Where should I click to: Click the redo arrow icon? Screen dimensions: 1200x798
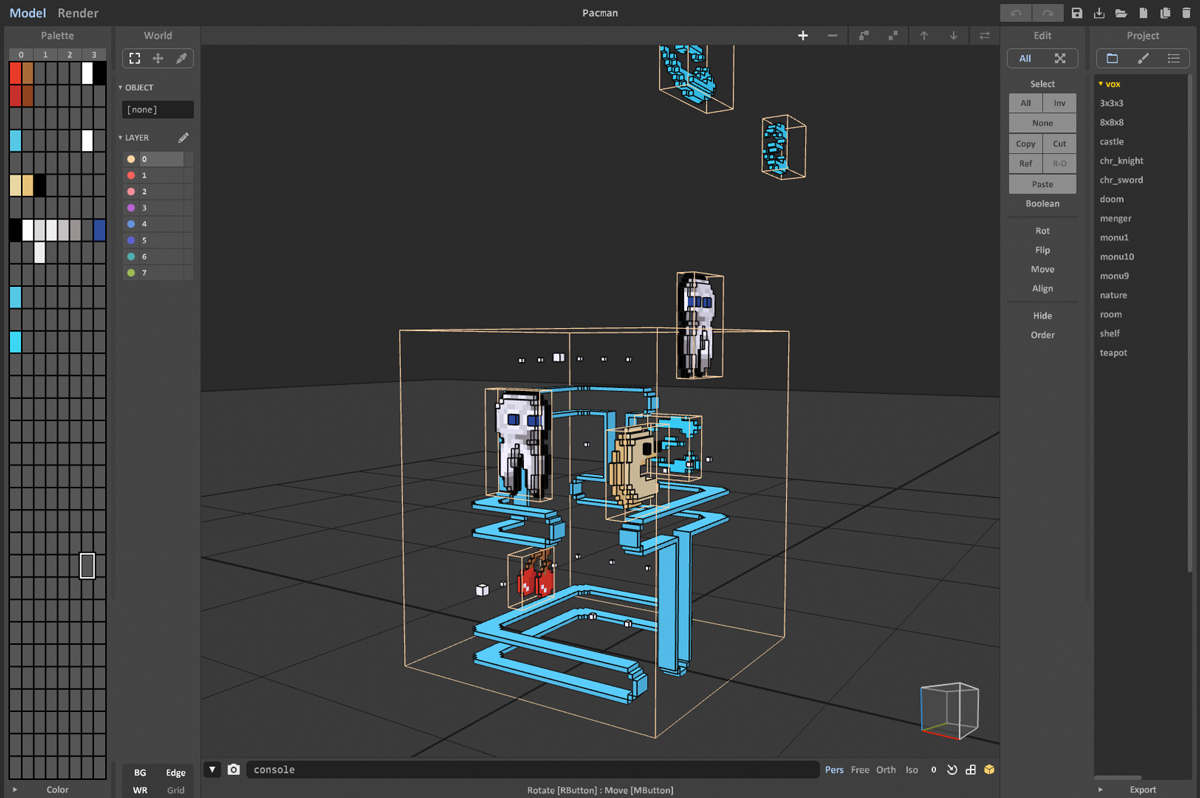coord(1047,13)
